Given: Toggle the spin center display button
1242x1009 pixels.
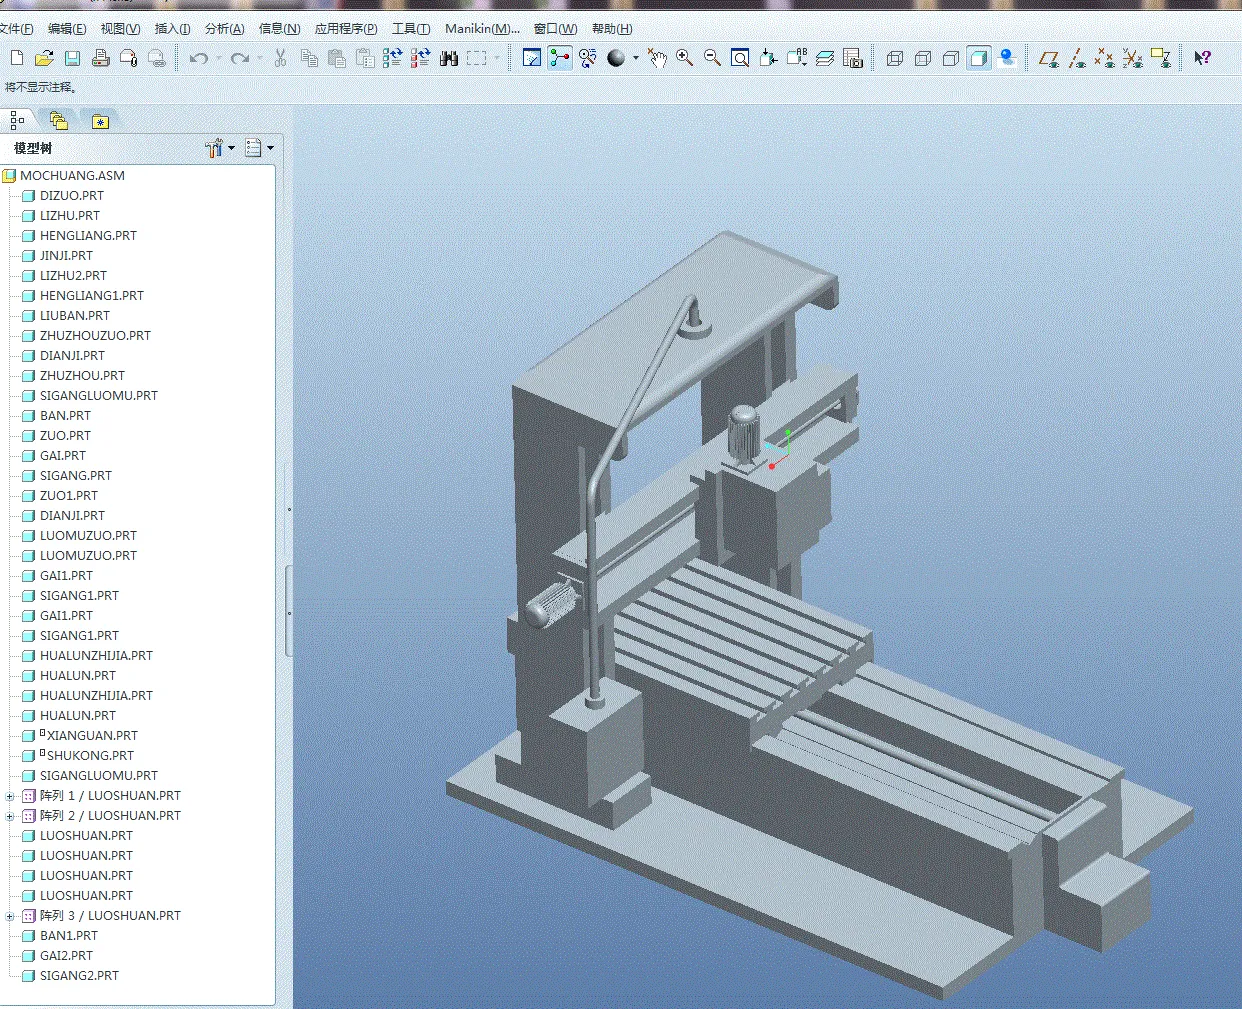Looking at the screenshot, I should [560, 58].
